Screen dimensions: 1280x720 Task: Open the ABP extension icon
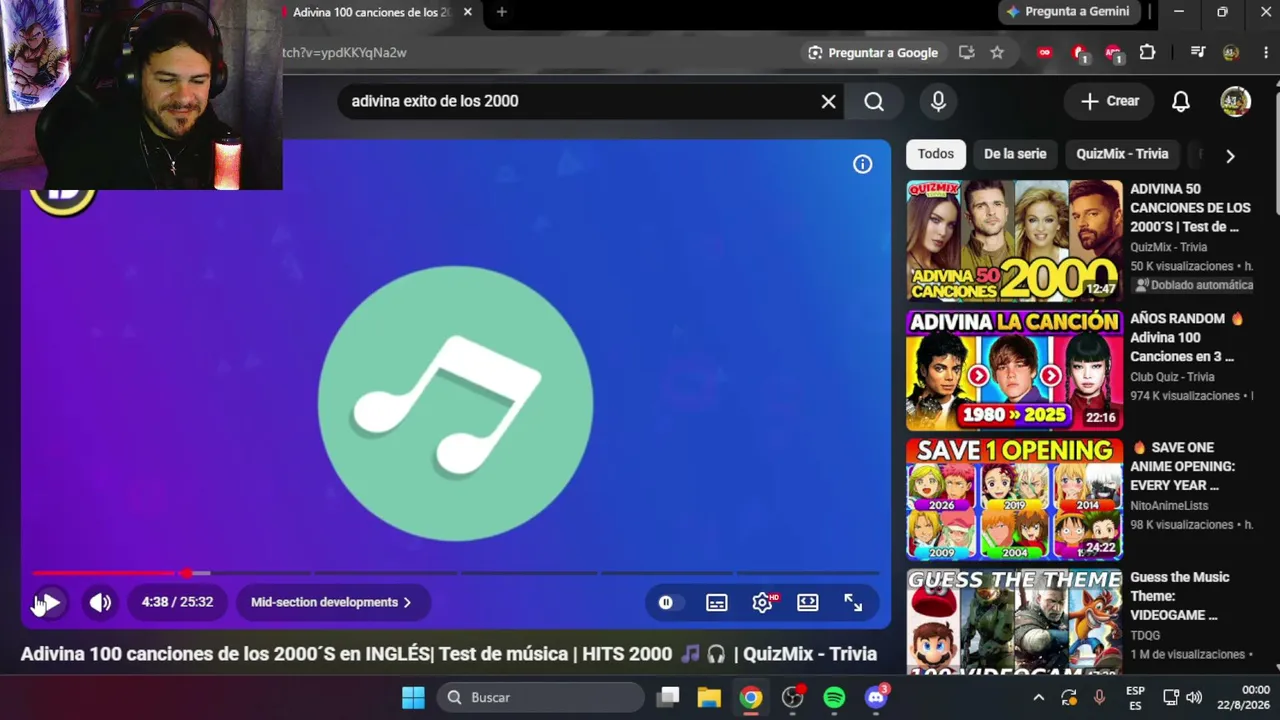coord(1113,53)
